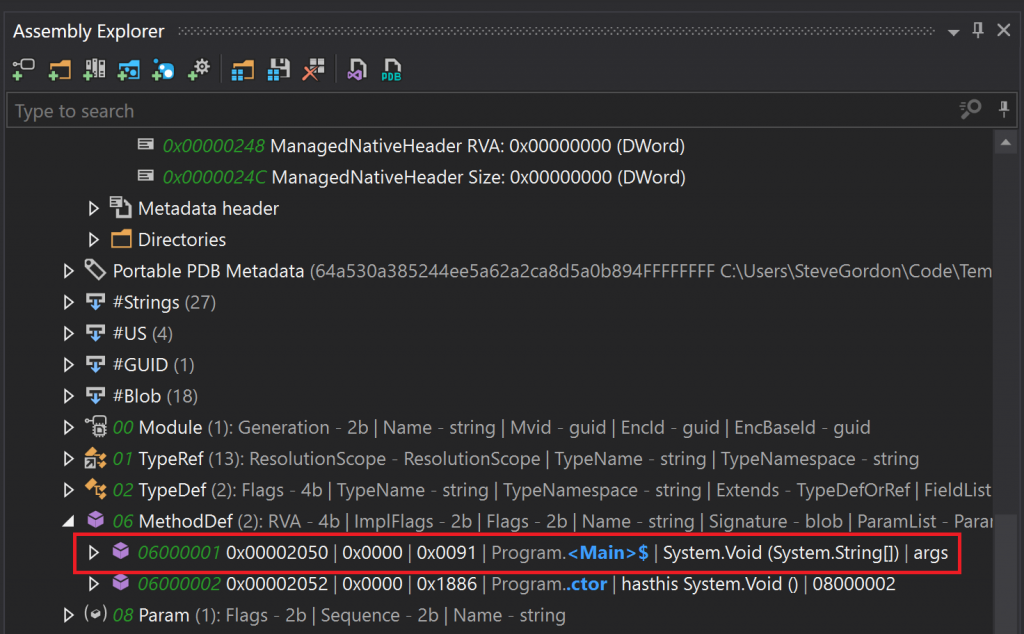The width and height of the screenshot is (1024, 634).
Task: Select 'ManagedNativeHeader RVA: 0x00000000 (DWord)' row
Action: (477, 146)
